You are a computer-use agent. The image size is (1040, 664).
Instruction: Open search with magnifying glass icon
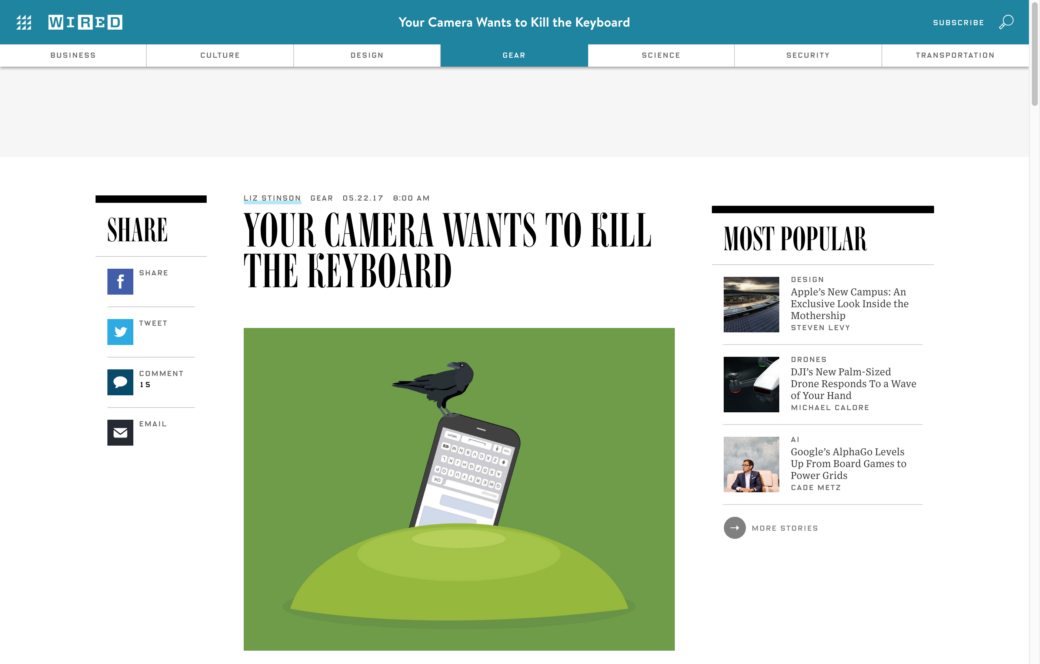(x=1006, y=22)
